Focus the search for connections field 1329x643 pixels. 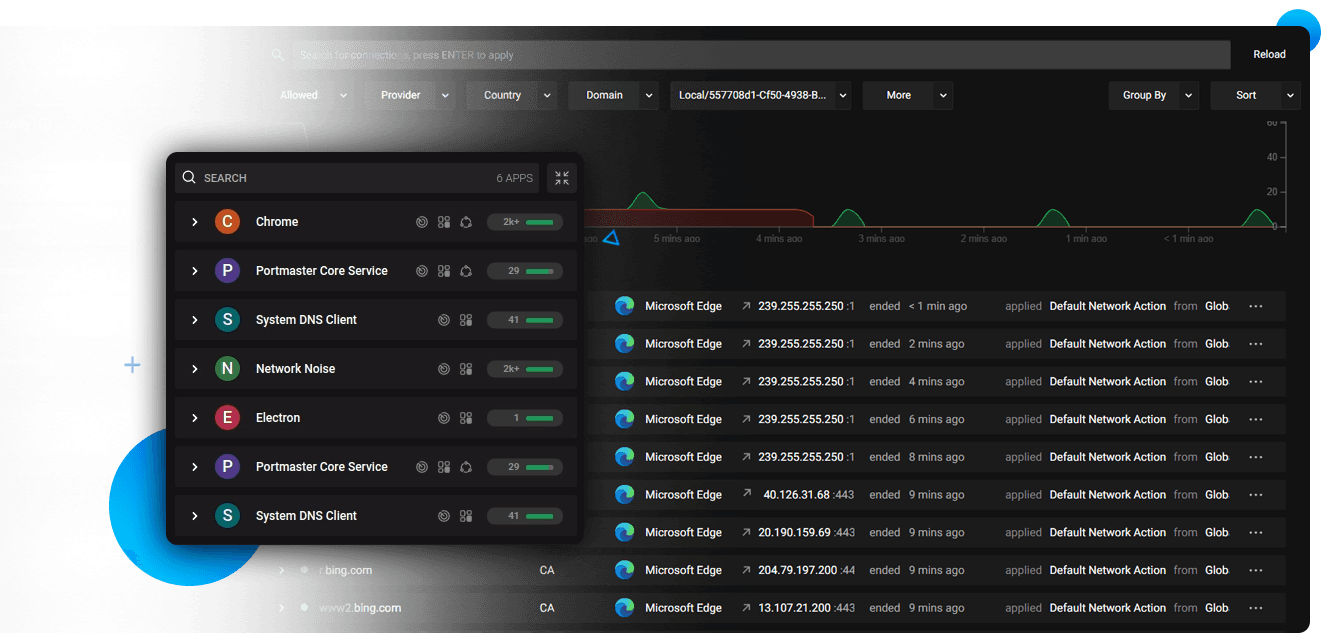pos(760,55)
